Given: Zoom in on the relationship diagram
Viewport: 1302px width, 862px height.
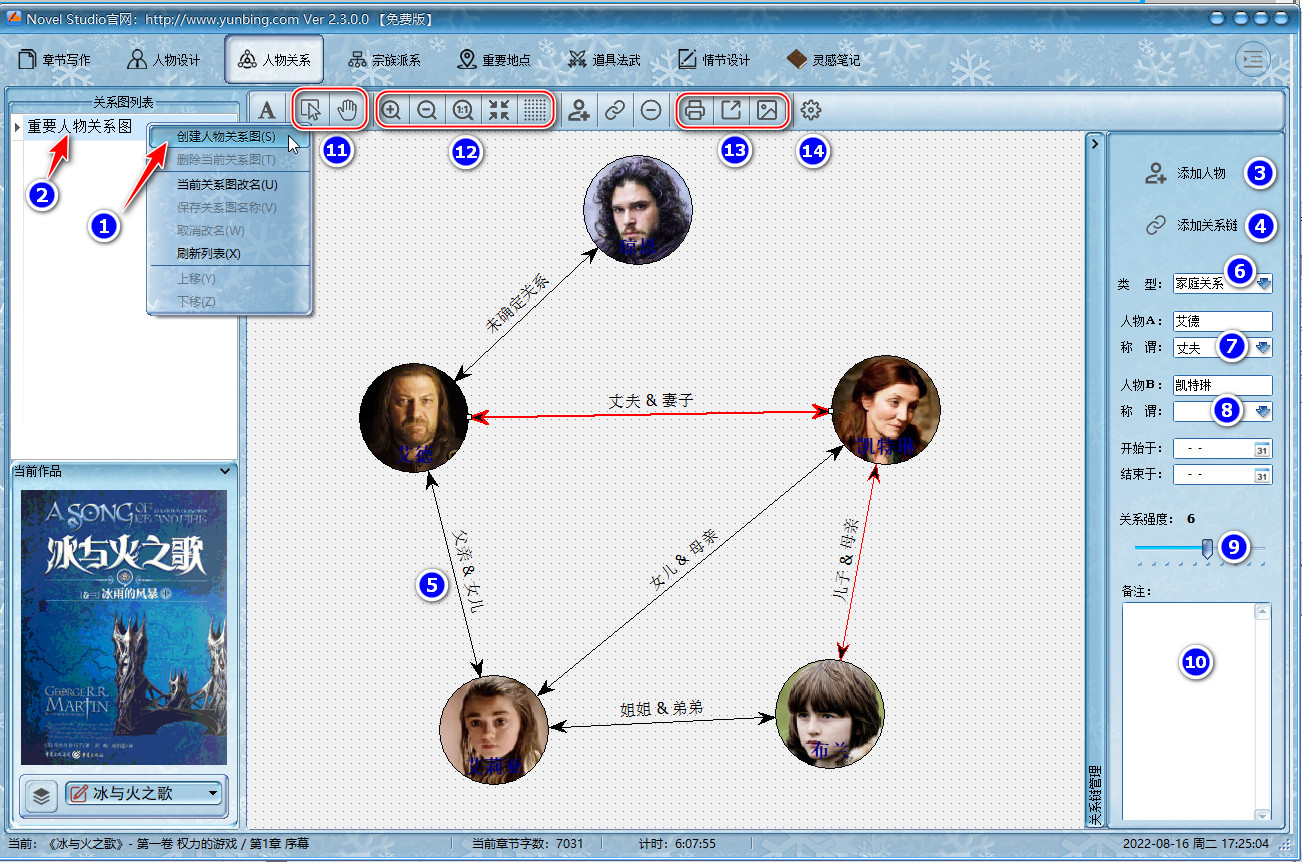Looking at the screenshot, I should (391, 110).
